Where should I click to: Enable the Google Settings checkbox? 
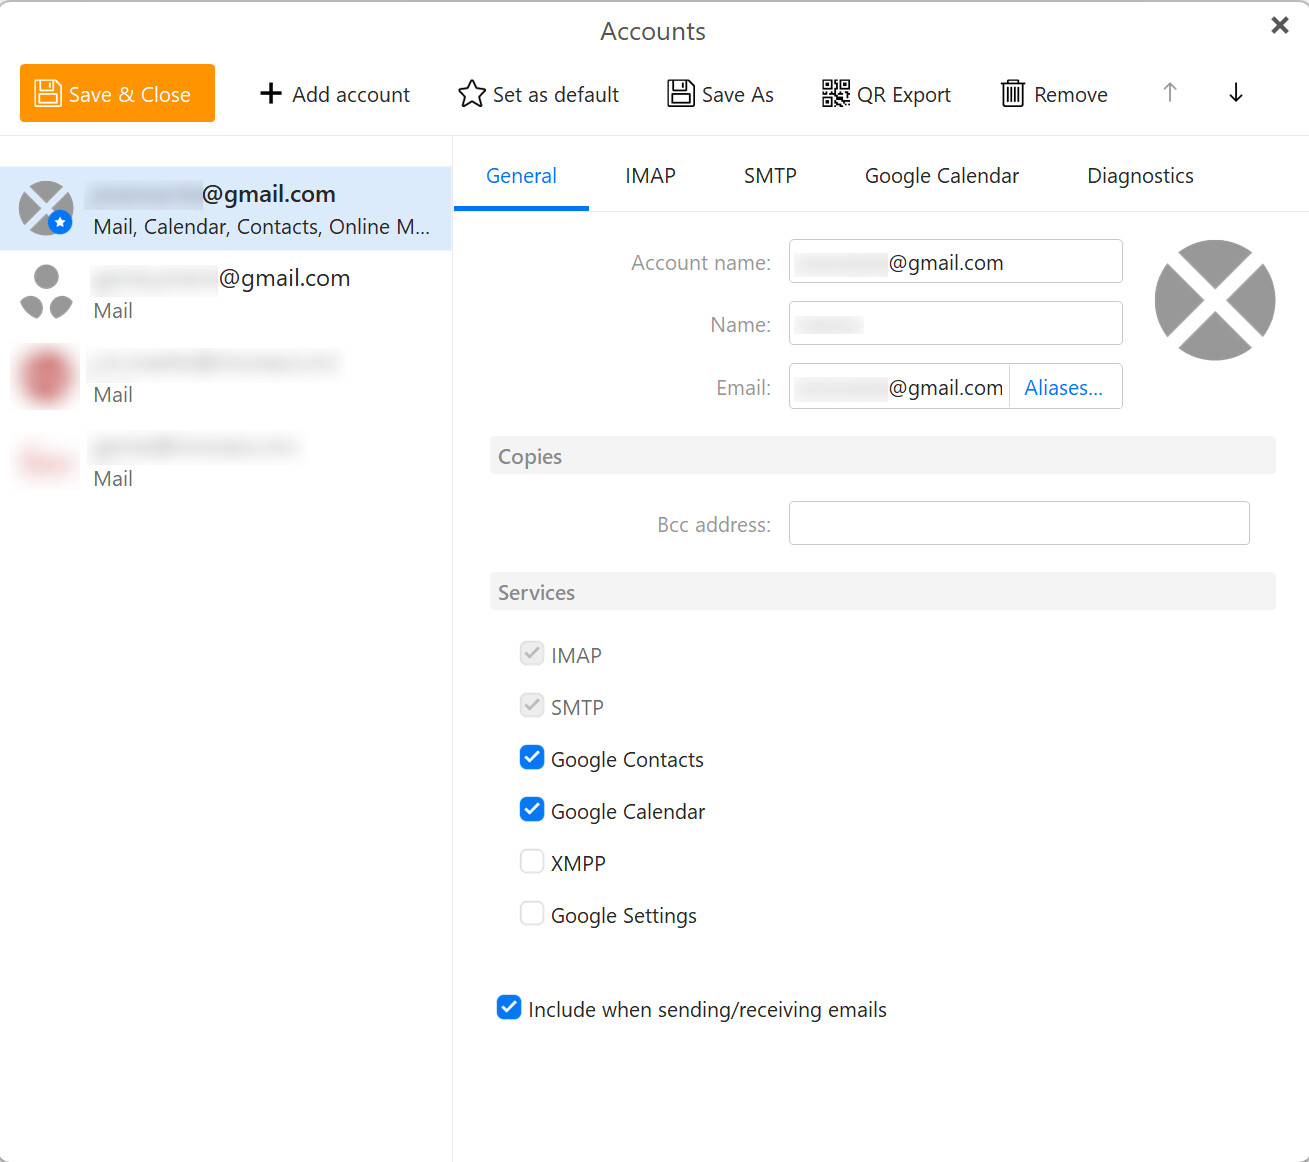coord(532,914)
